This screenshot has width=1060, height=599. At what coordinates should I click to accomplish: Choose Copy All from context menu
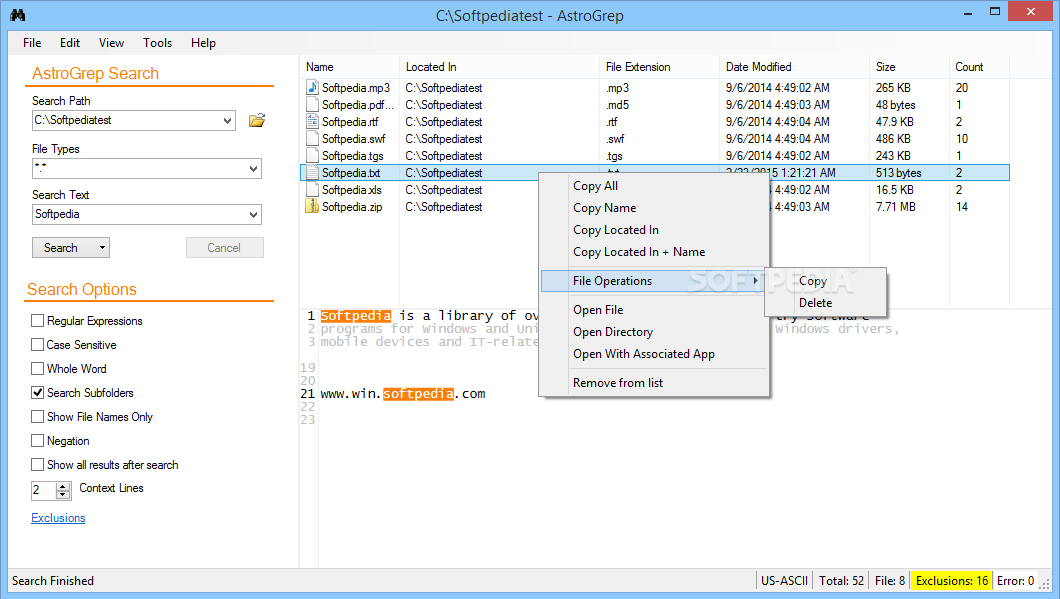click(655, 186)
